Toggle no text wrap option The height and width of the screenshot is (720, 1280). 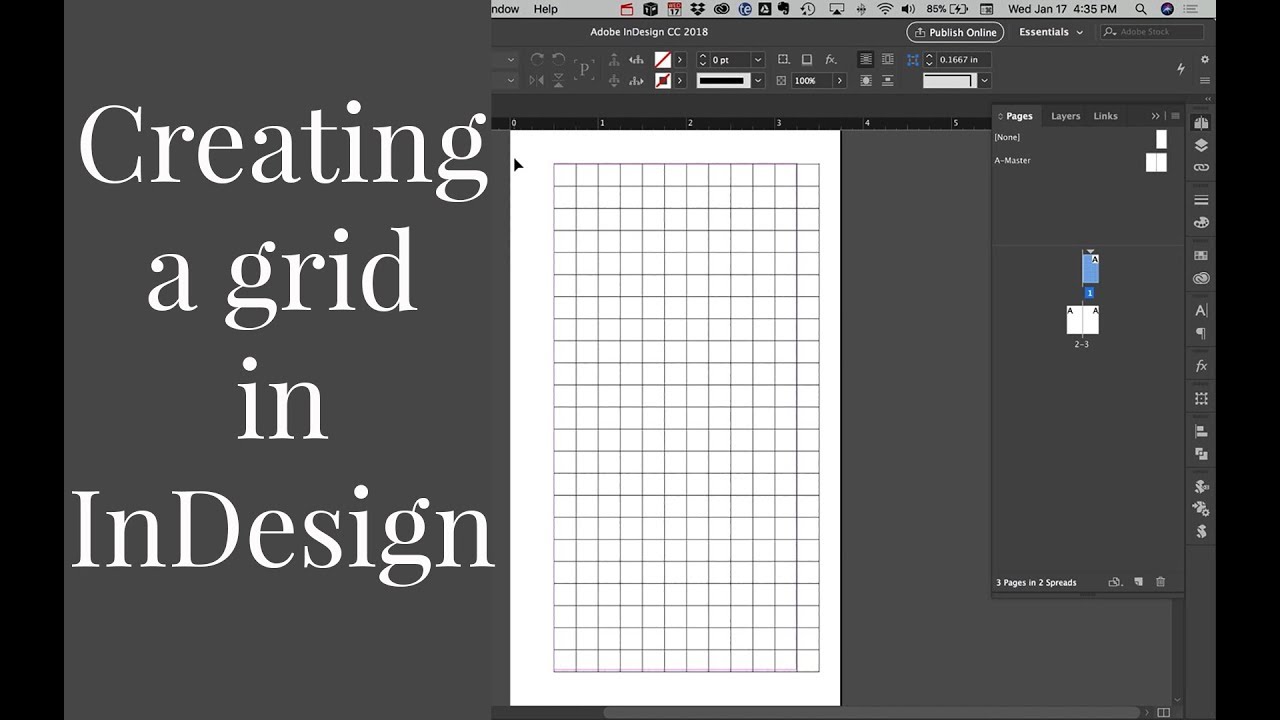click(x=866, y=60)
